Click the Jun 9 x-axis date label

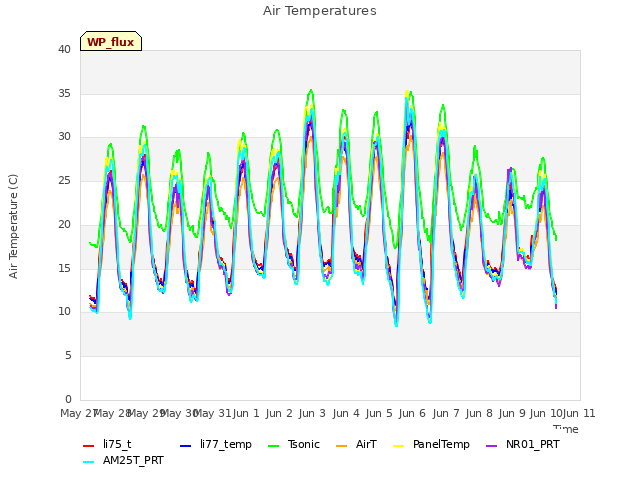[x=512, y=413]
